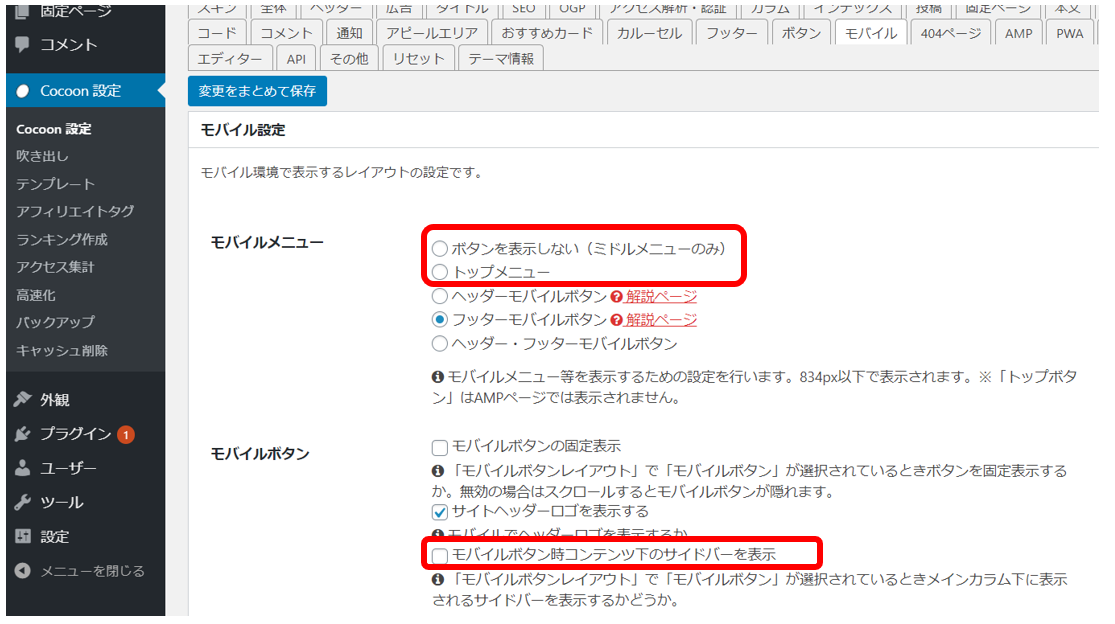The image size is (1115, 624).
Task: Open the コード tab
Action: pyautogui.click(x=217, y=33)
